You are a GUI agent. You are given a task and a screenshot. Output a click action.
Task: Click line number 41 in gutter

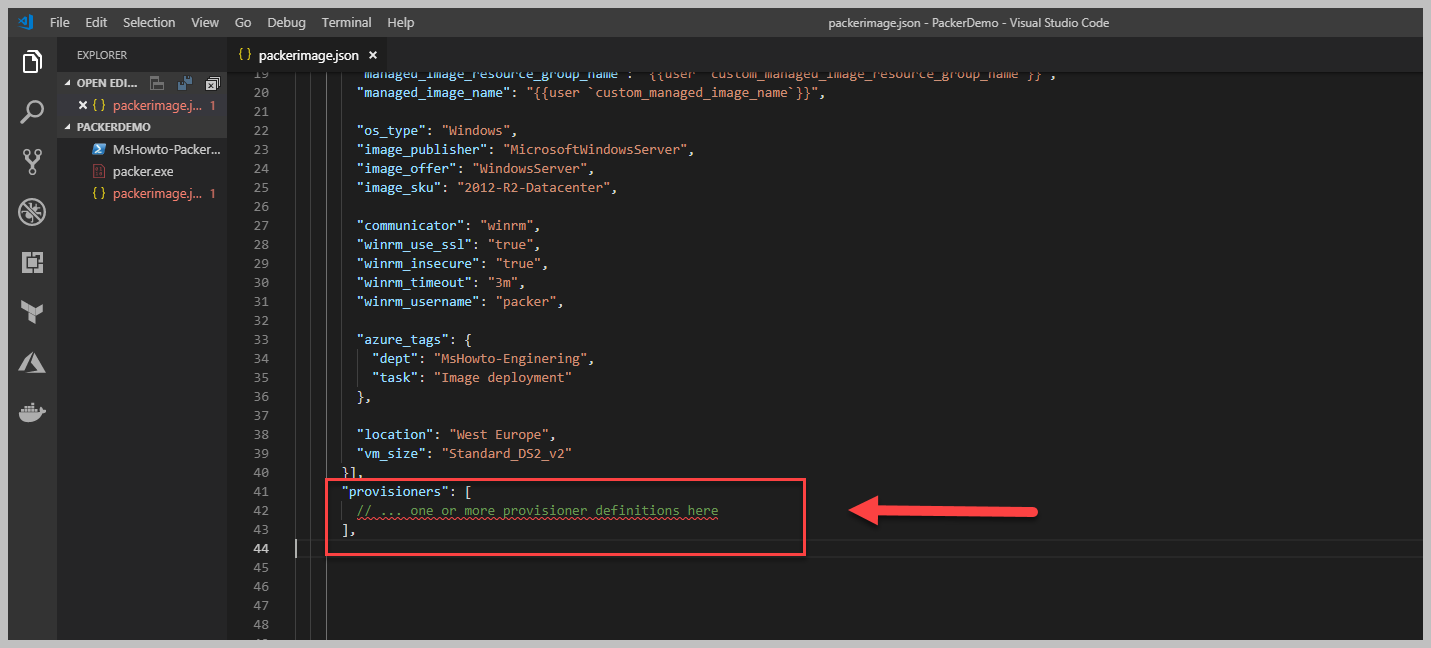point(260,491)
